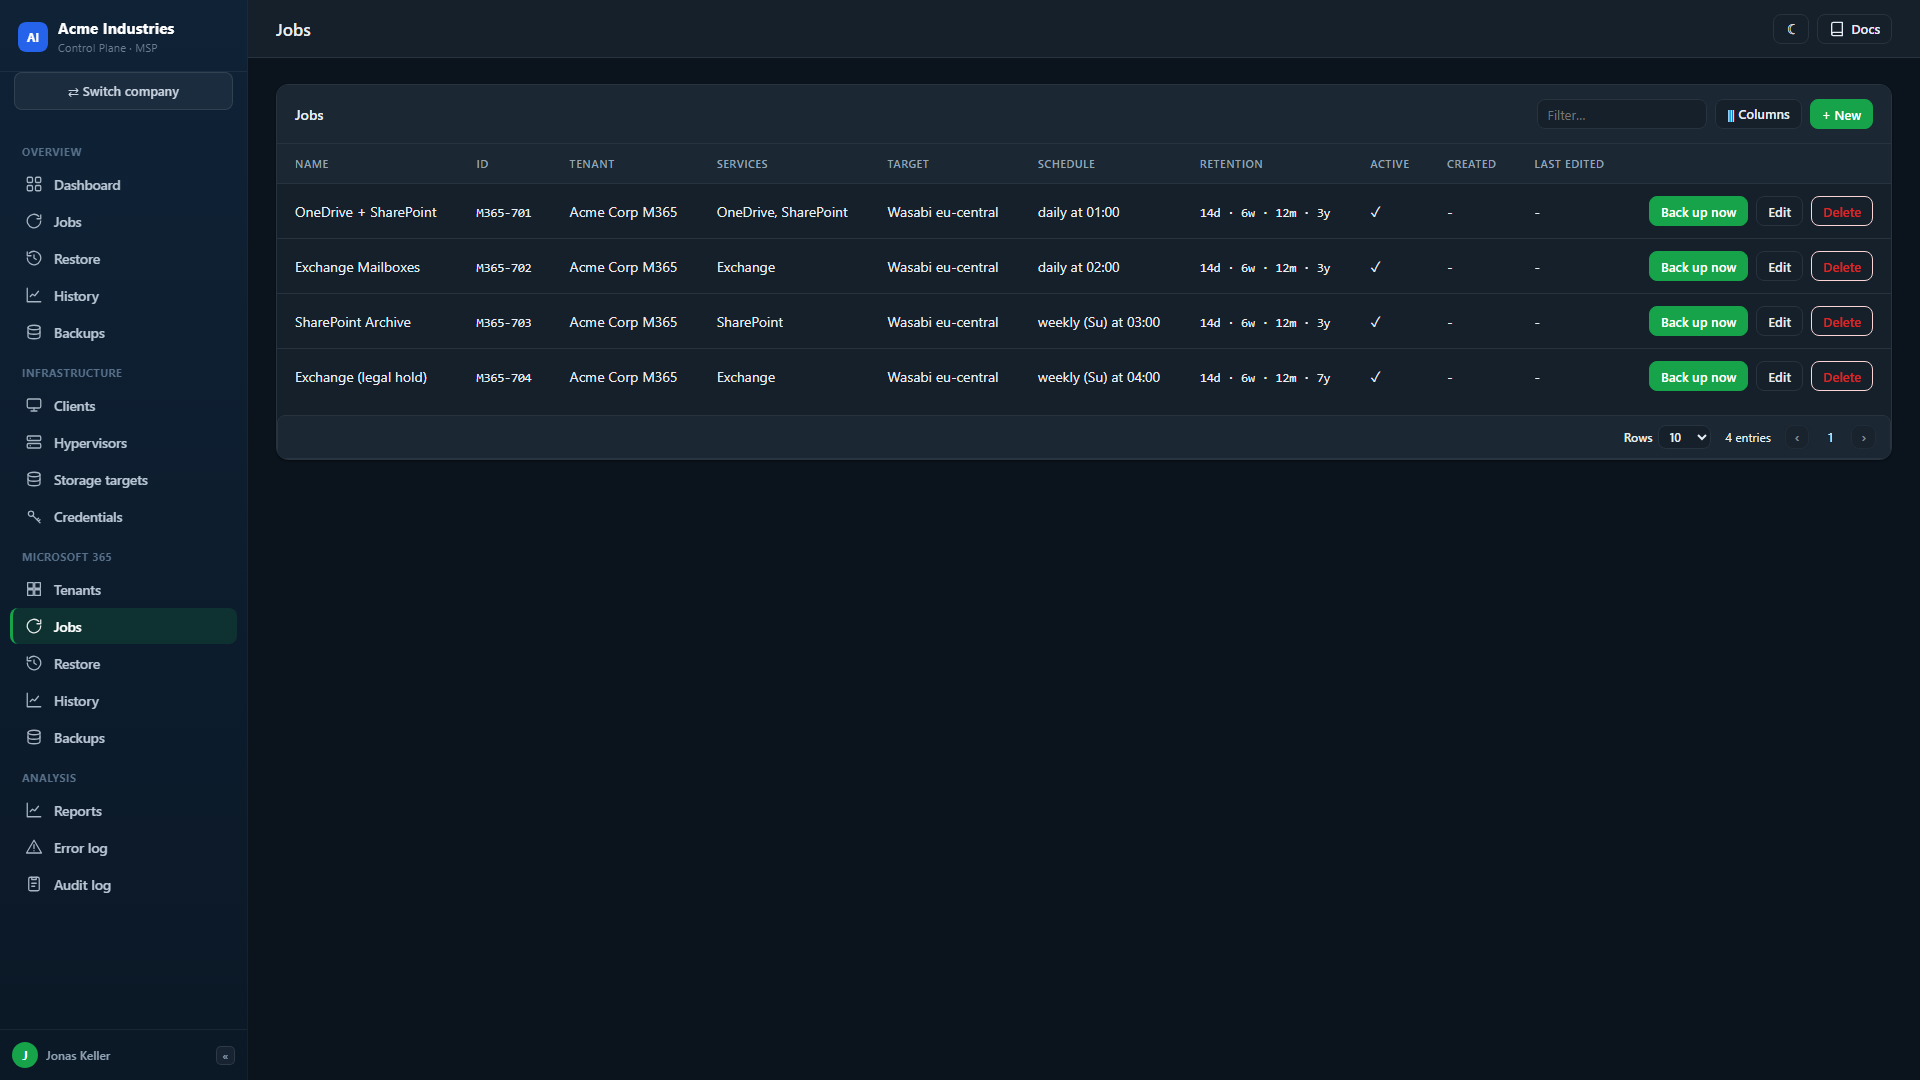The image size is (1920, 1080).
Task: Delete the Exchange (legal hold) job
Action: click(1841, 377)
